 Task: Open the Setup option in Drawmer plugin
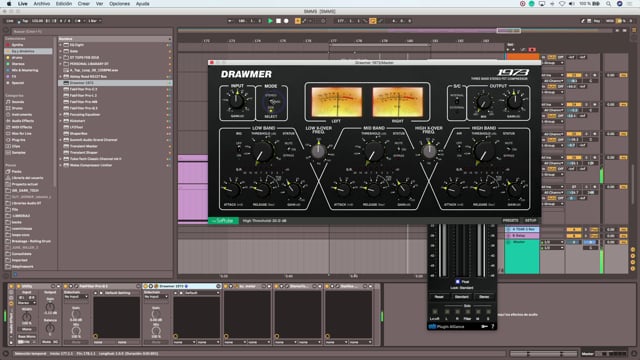point(530,220)
